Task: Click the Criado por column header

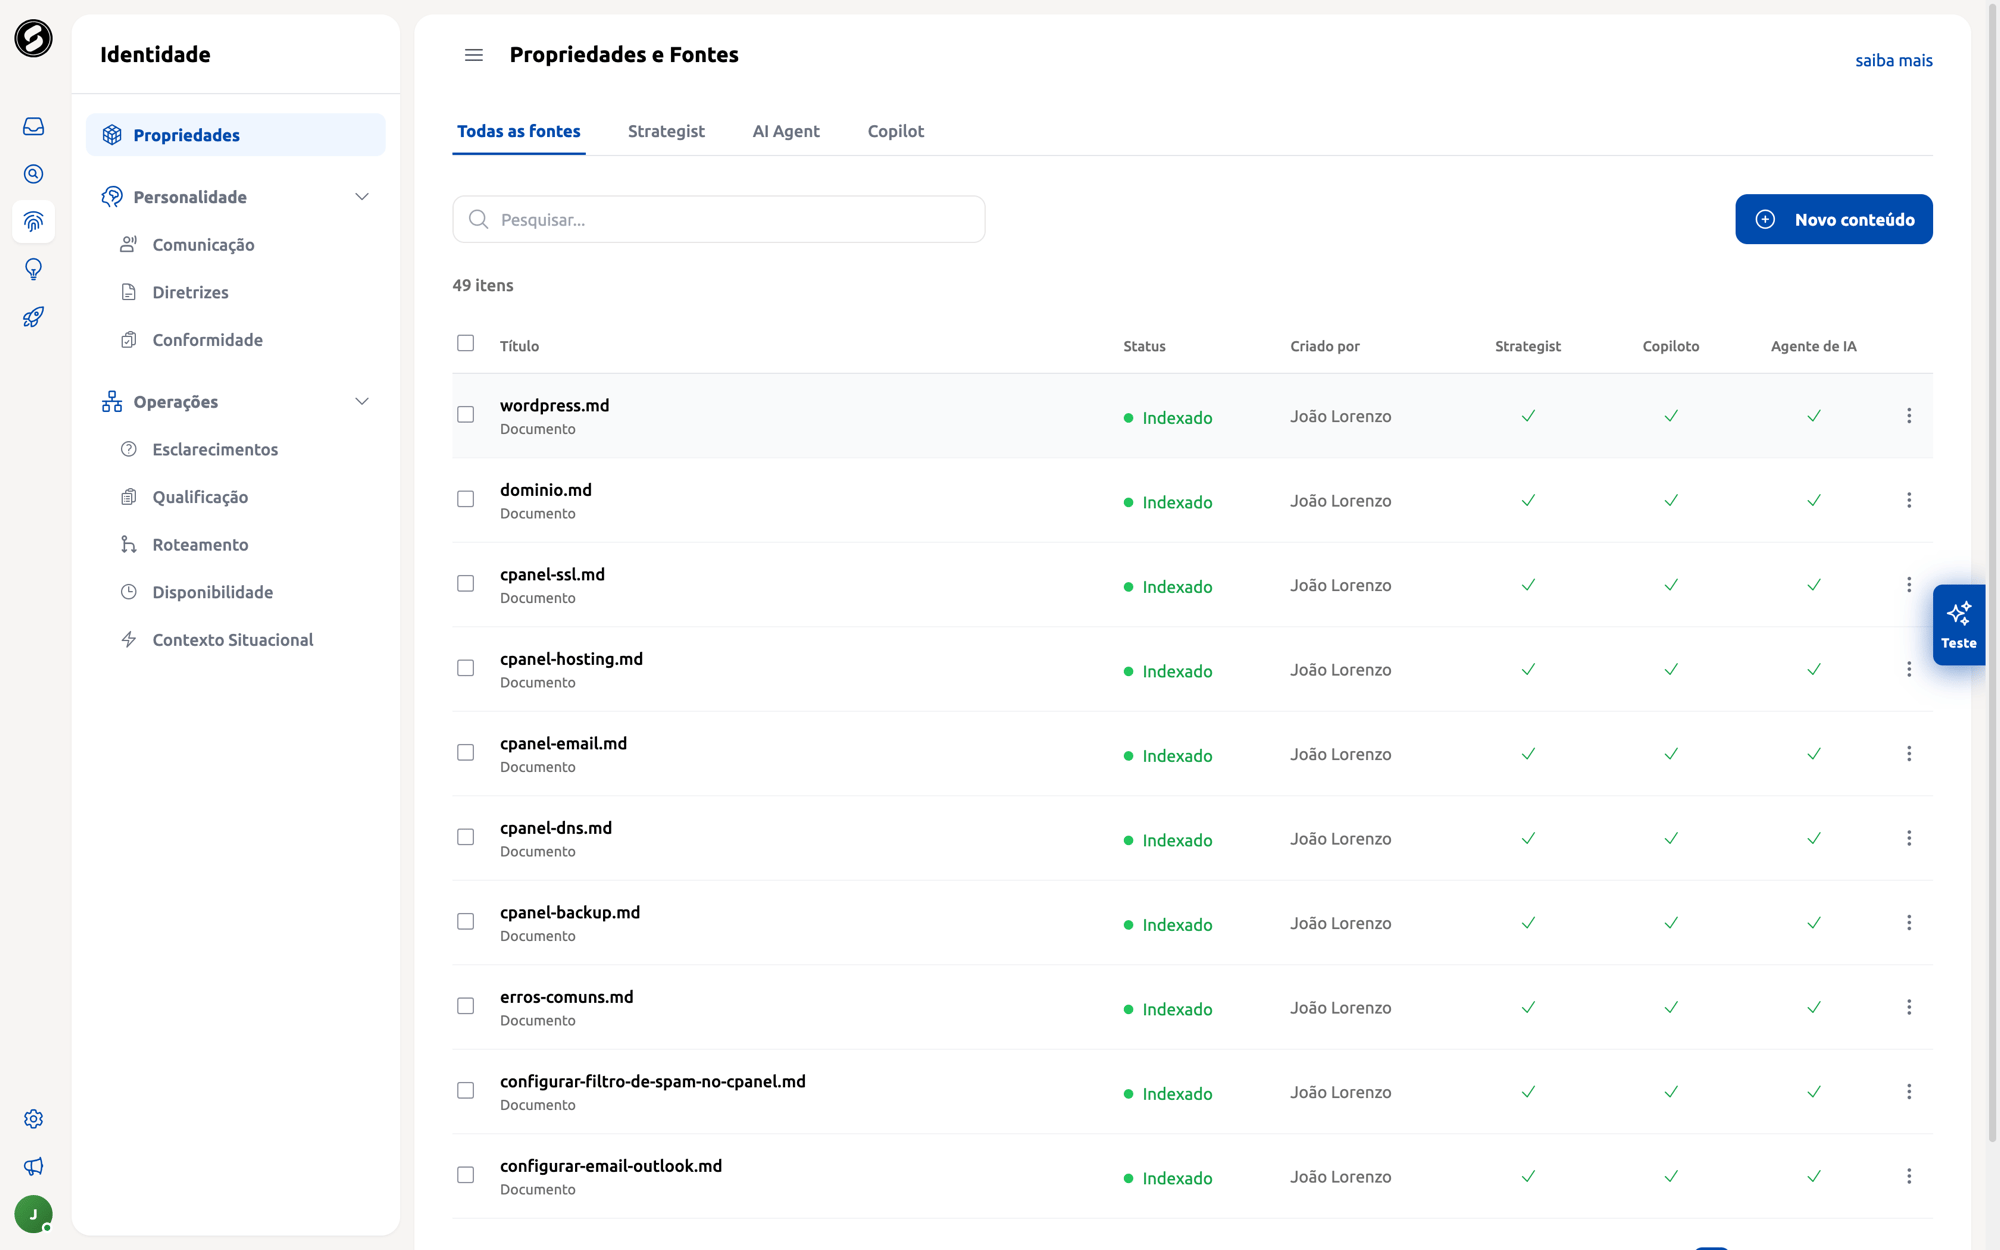Action: pos(1324,346)
